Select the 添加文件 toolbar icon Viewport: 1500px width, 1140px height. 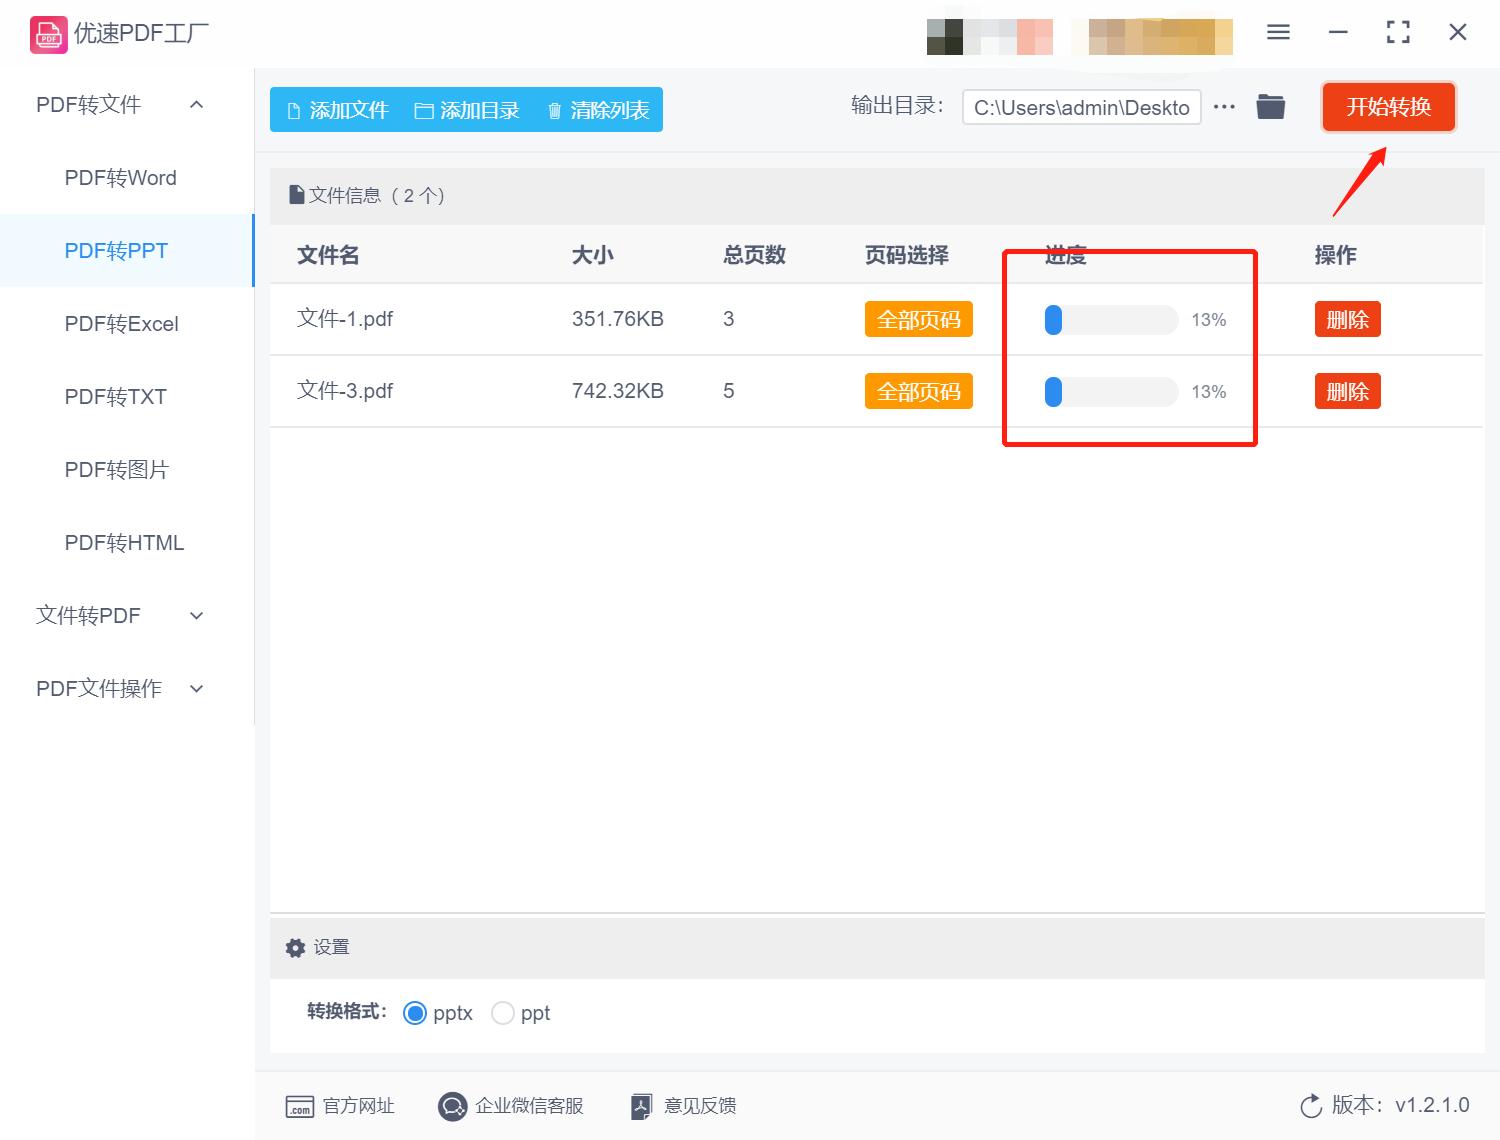(x=294, y=110)
